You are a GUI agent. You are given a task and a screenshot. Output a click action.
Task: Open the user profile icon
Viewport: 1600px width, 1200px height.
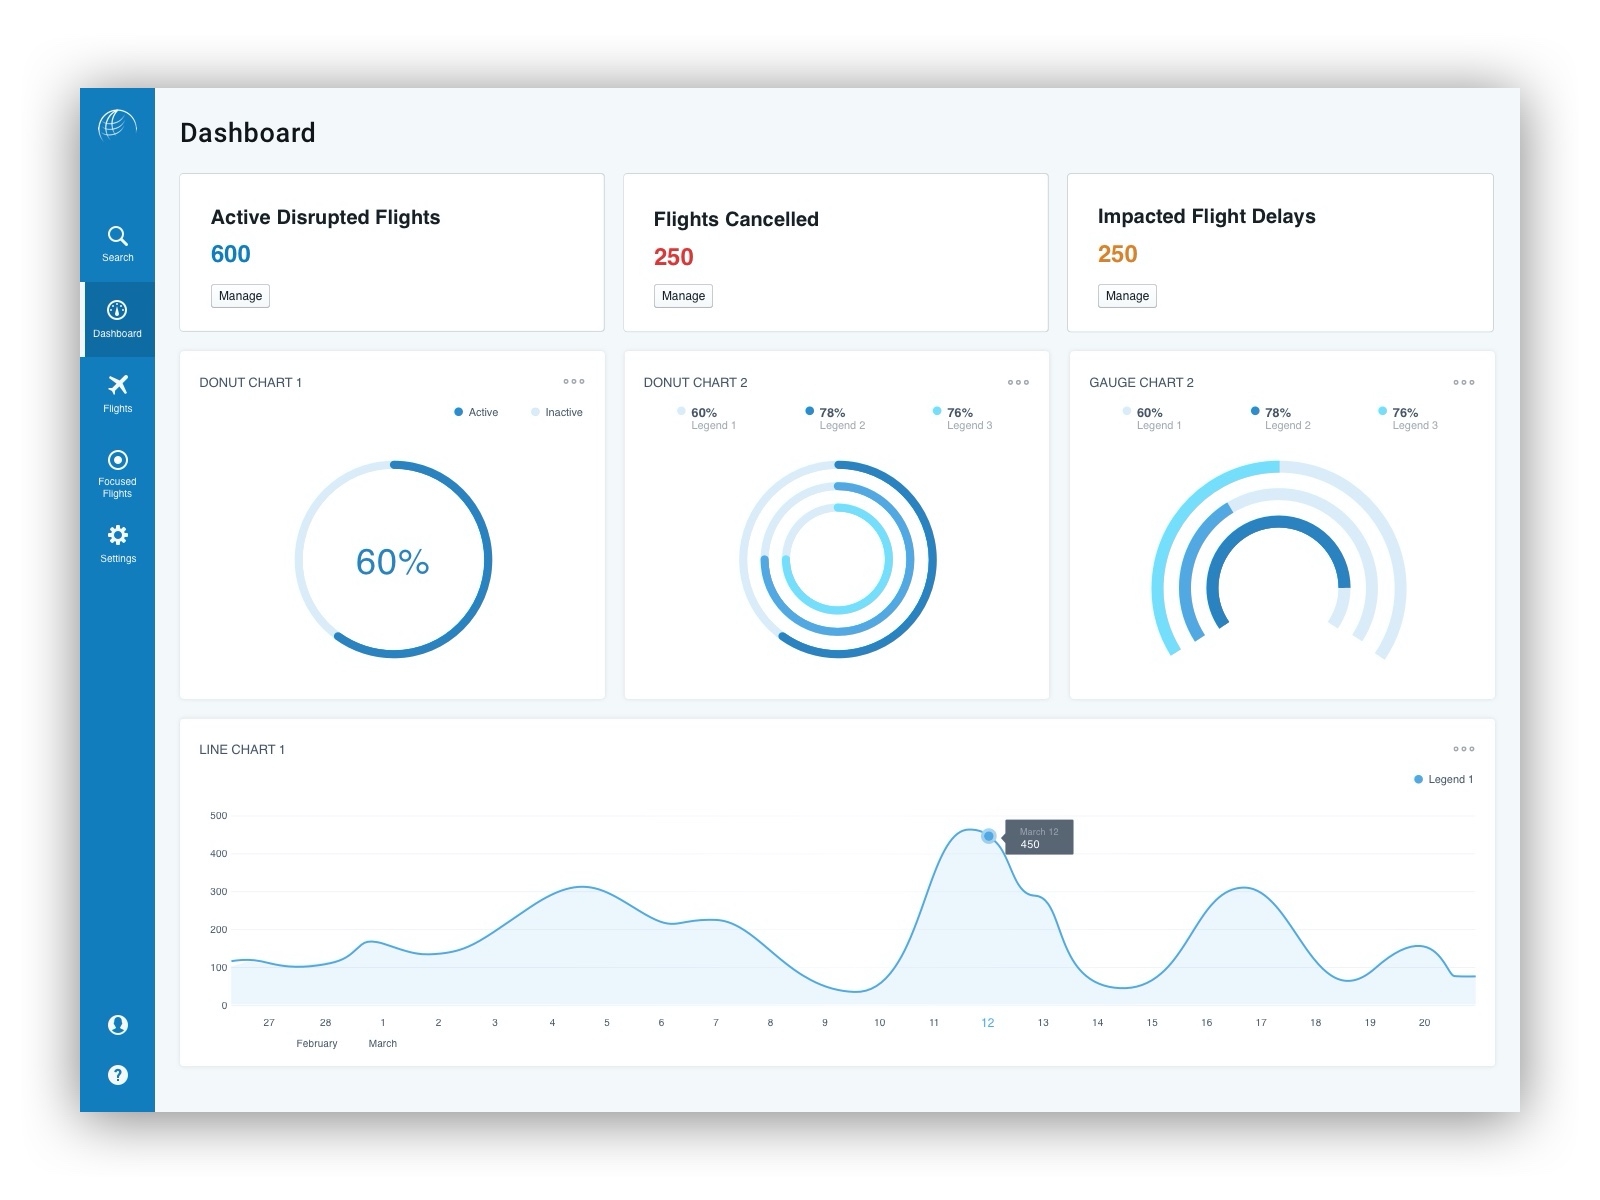(117, 1025)
